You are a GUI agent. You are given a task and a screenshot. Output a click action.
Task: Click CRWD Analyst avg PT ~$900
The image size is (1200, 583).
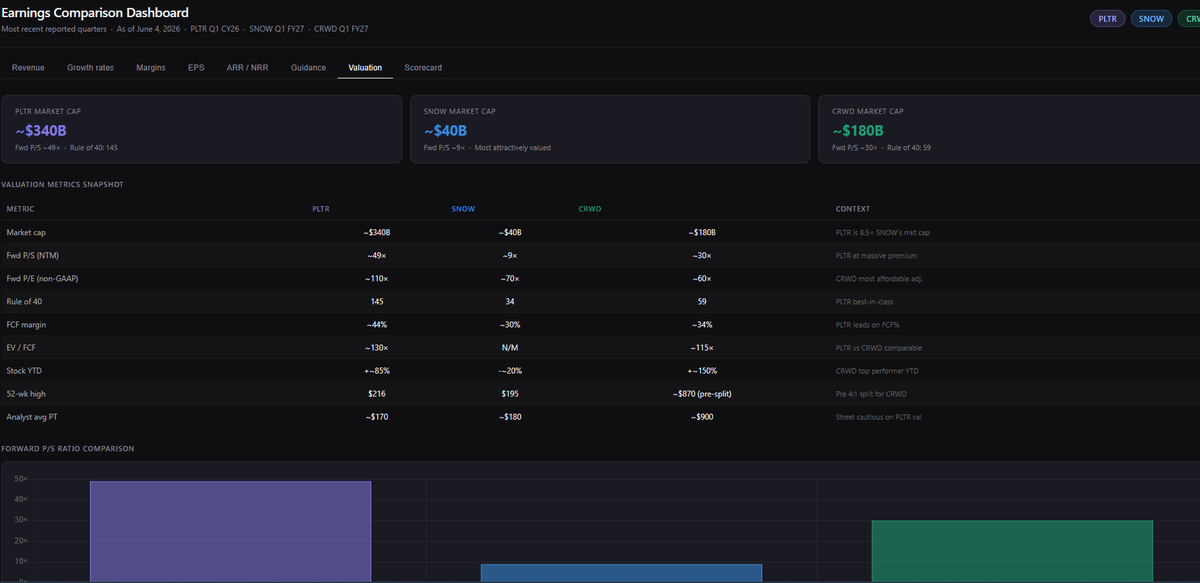[702, 416]
